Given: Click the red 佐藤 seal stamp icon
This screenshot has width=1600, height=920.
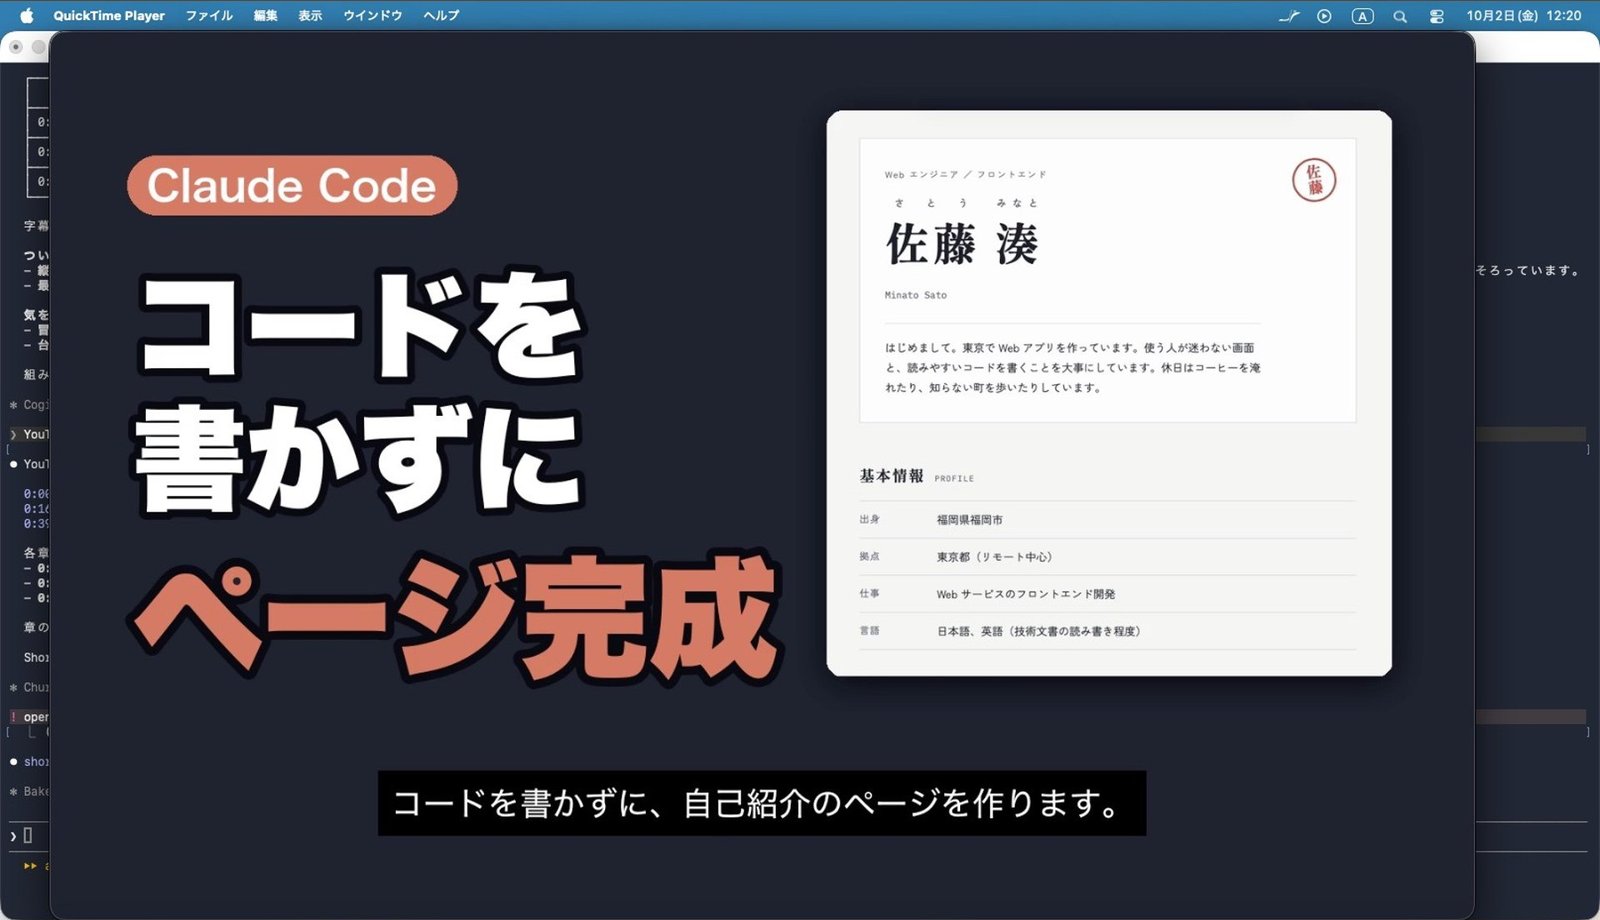Looking at the screenshot, I should click(1314, 180).
